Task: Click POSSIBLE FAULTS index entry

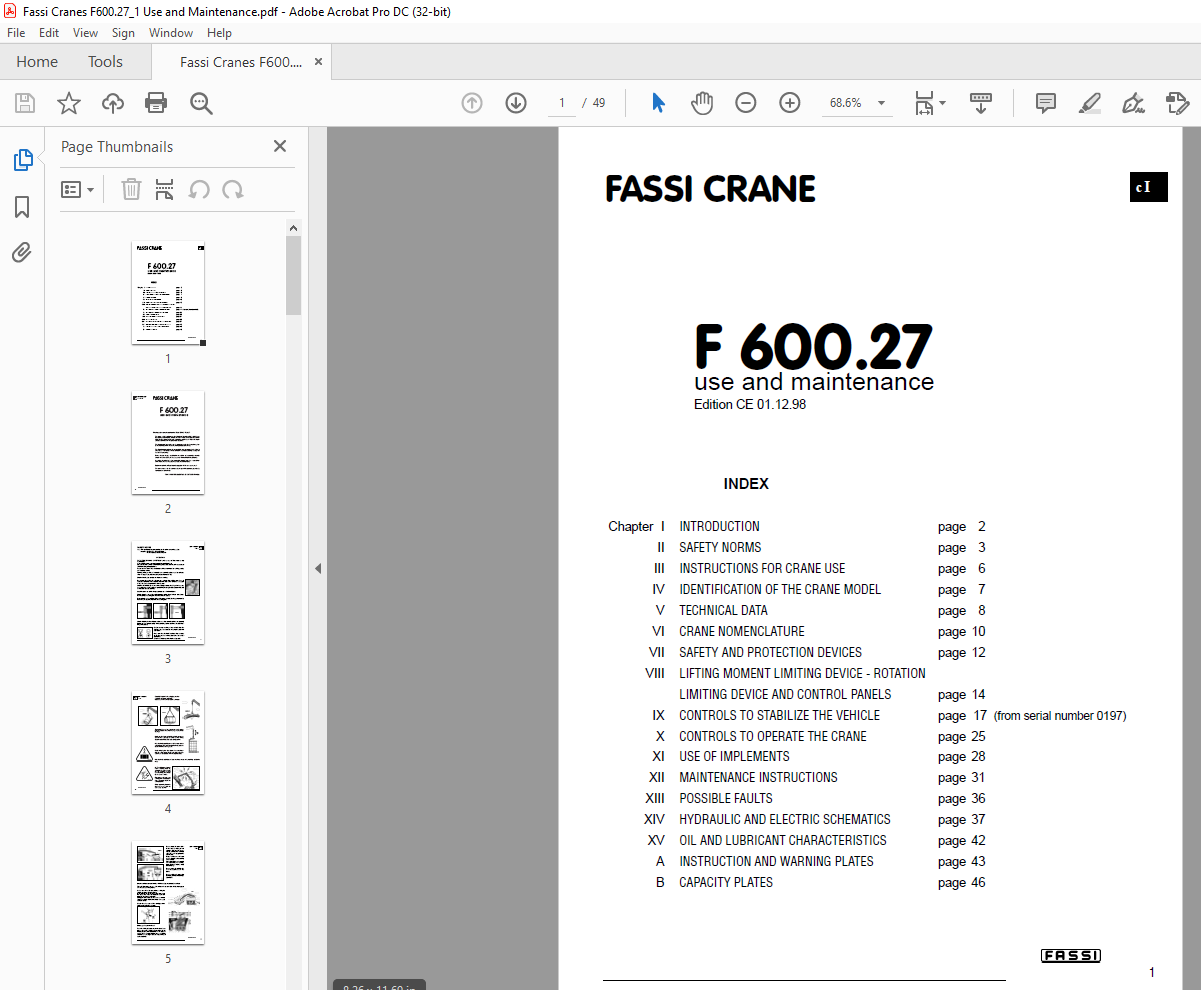Action: 726,798
